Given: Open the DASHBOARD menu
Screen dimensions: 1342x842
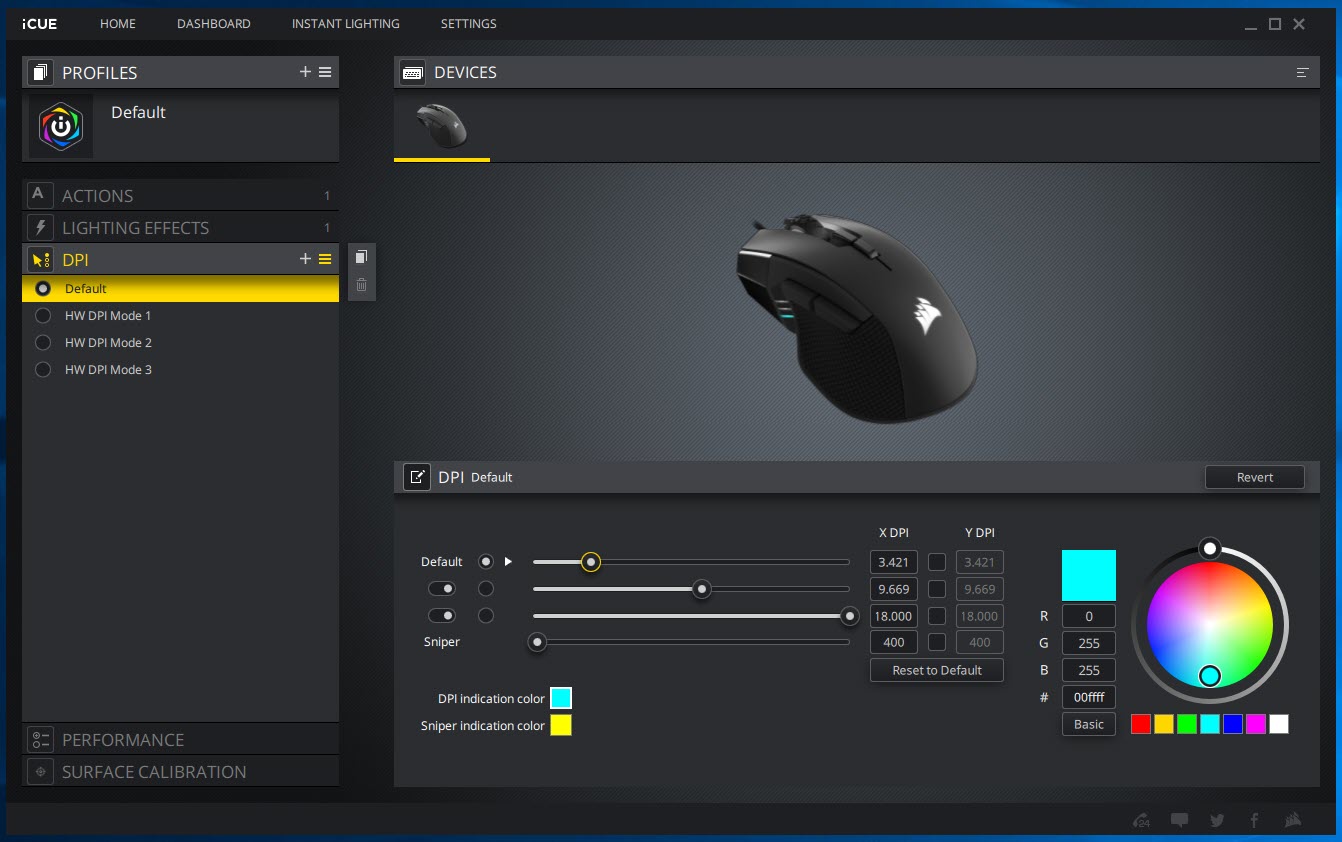Looking at the screenshot, I should pos(214,24).
